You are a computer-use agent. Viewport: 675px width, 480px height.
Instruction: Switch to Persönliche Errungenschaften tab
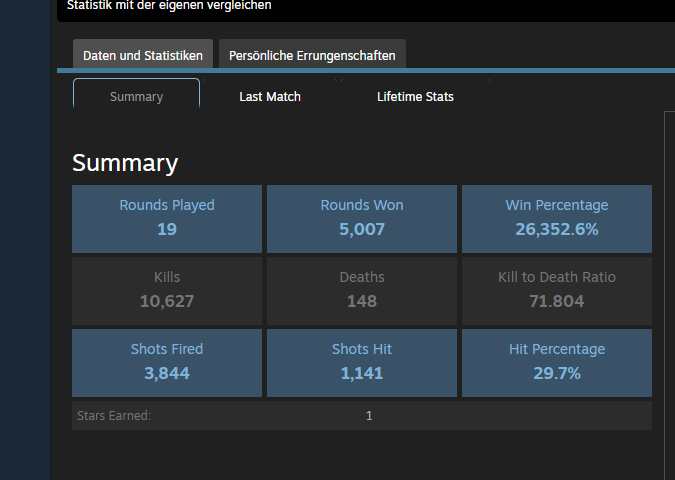point(312,55)
